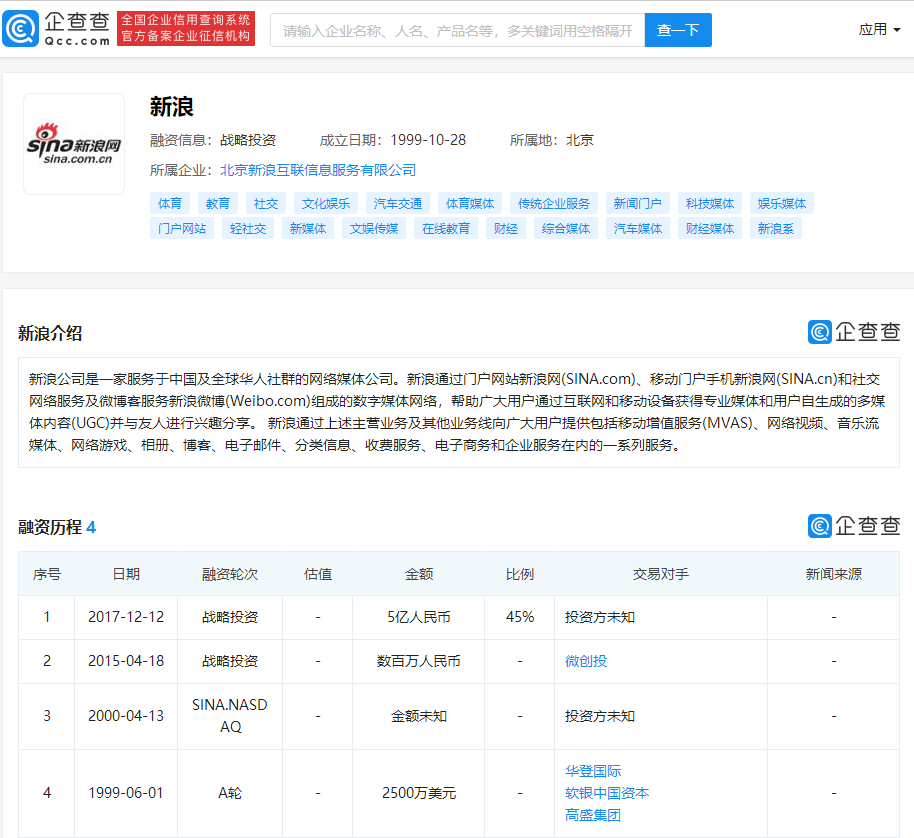Open the 华登国际 investor link
This screenshot has width=914, height=838.
(593, 771)
